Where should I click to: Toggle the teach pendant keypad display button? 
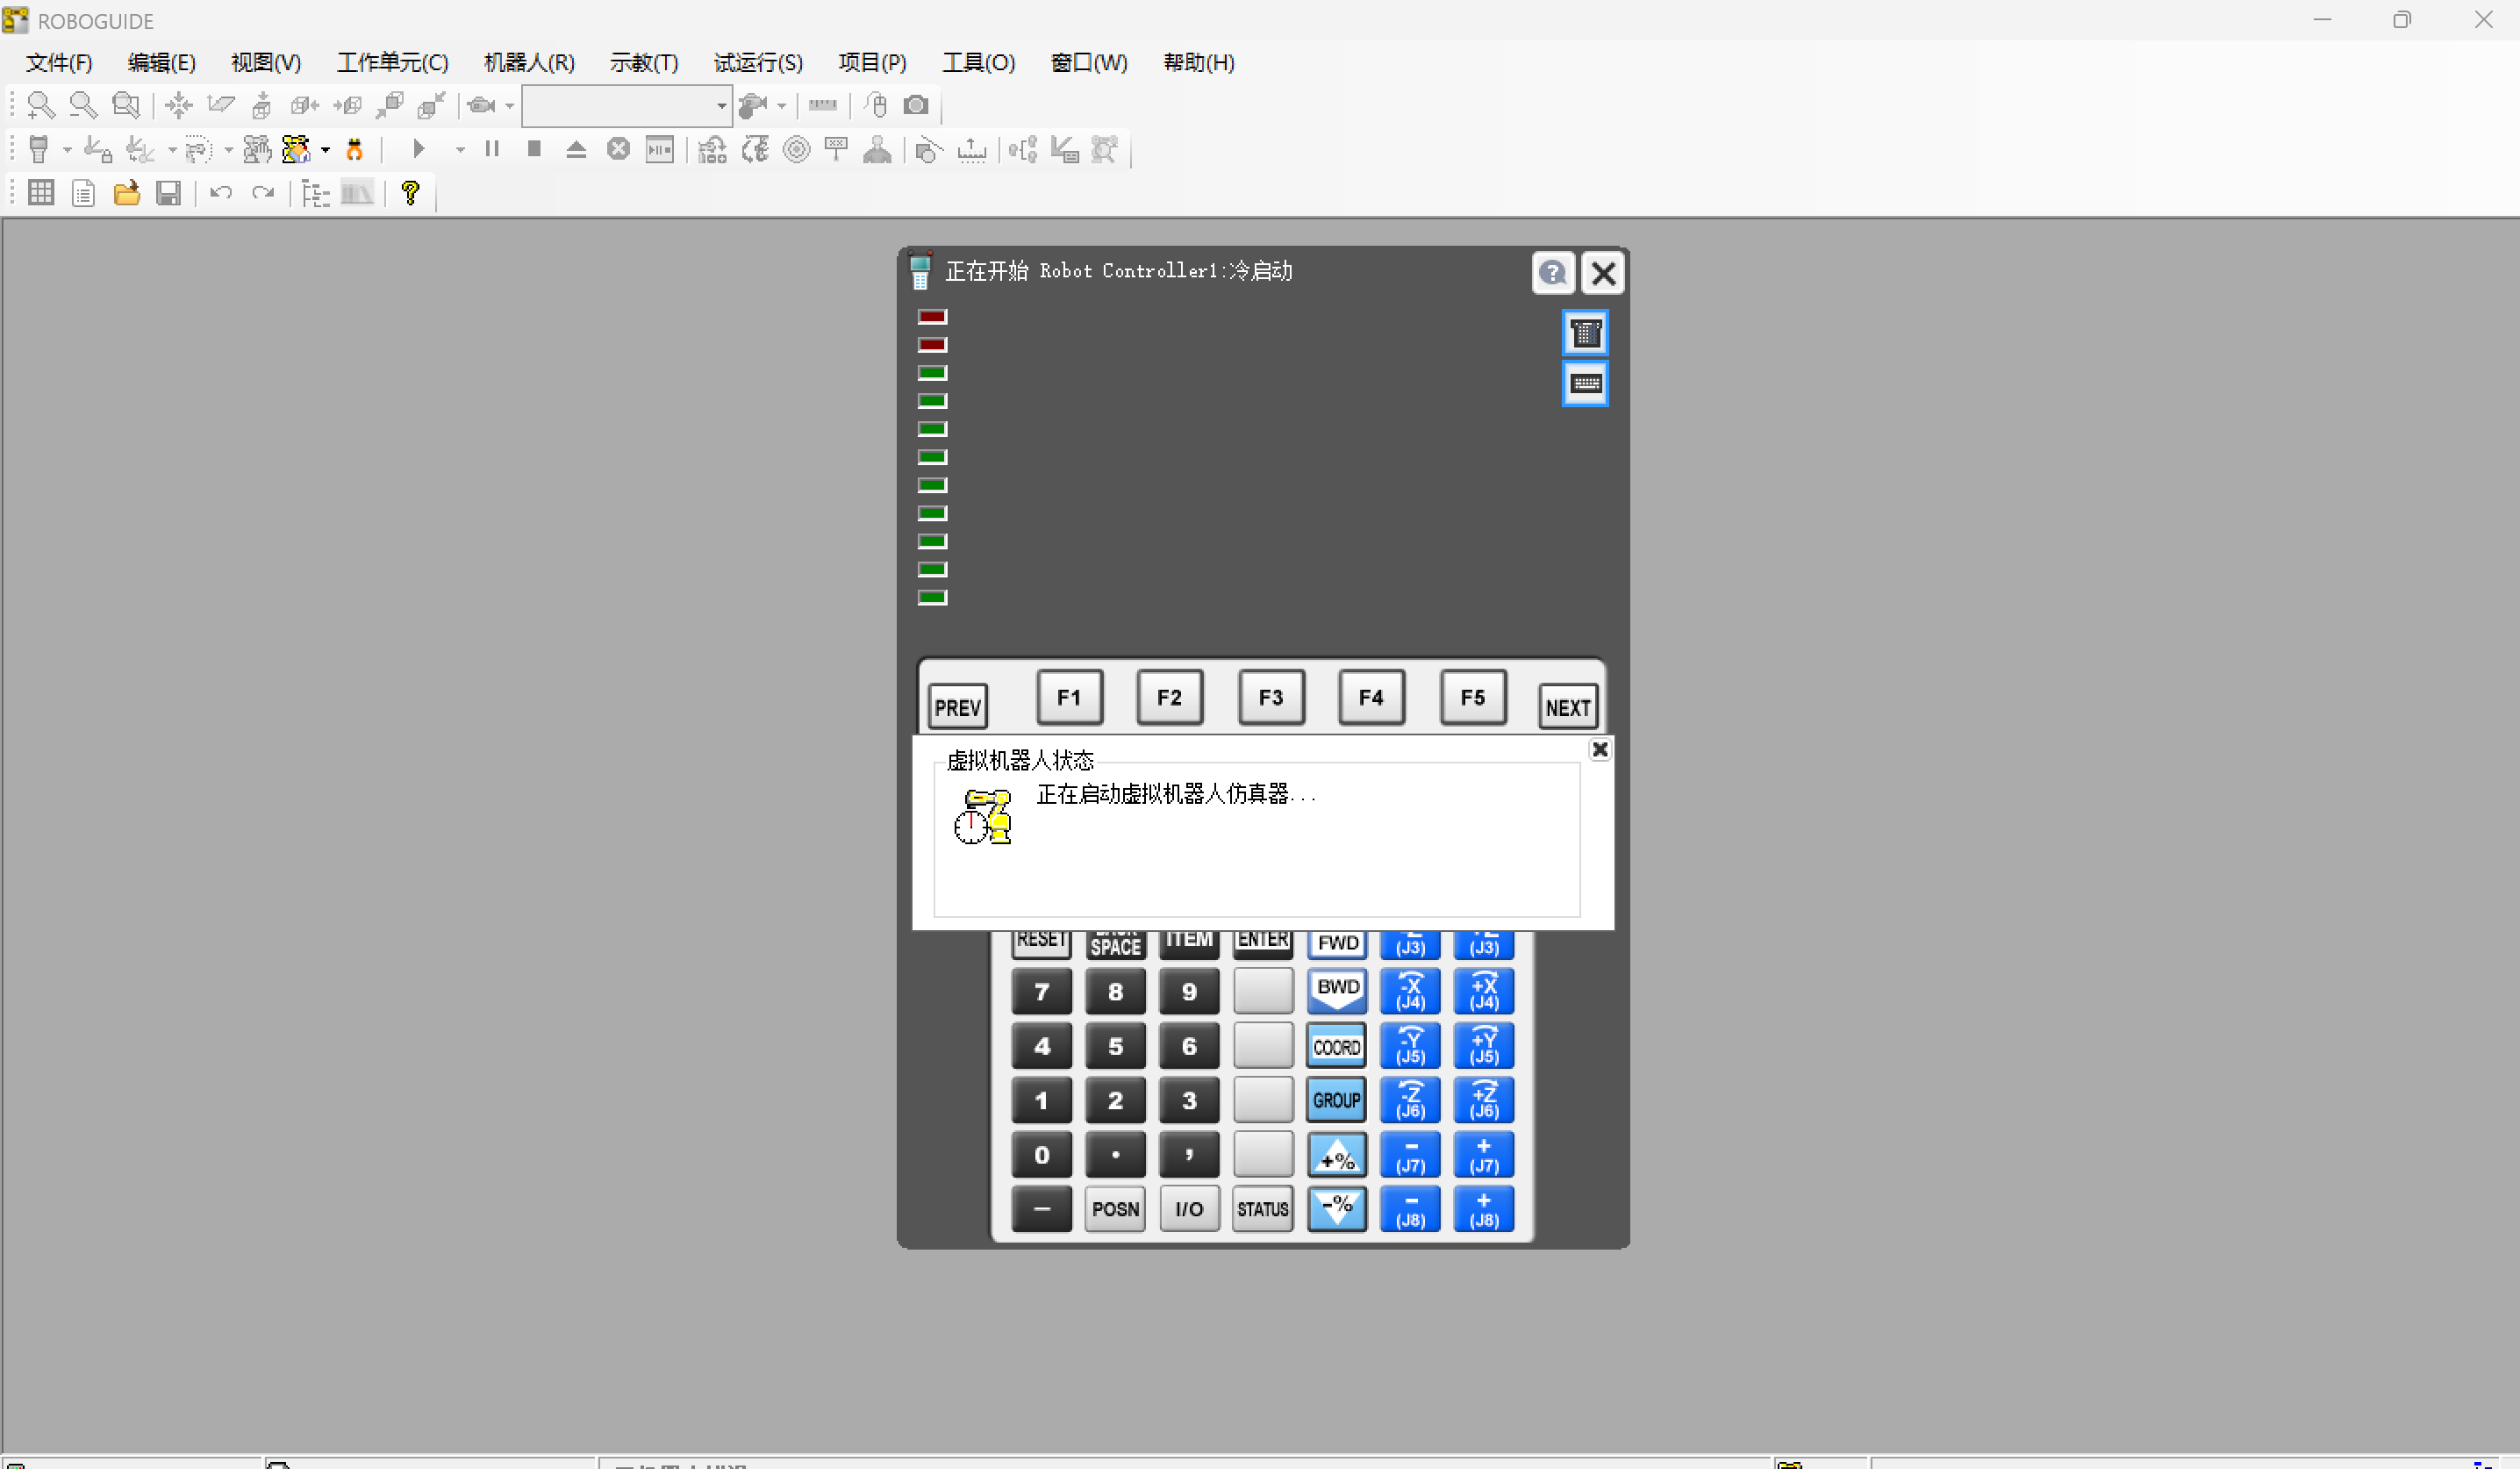[x=1585, y=384]
